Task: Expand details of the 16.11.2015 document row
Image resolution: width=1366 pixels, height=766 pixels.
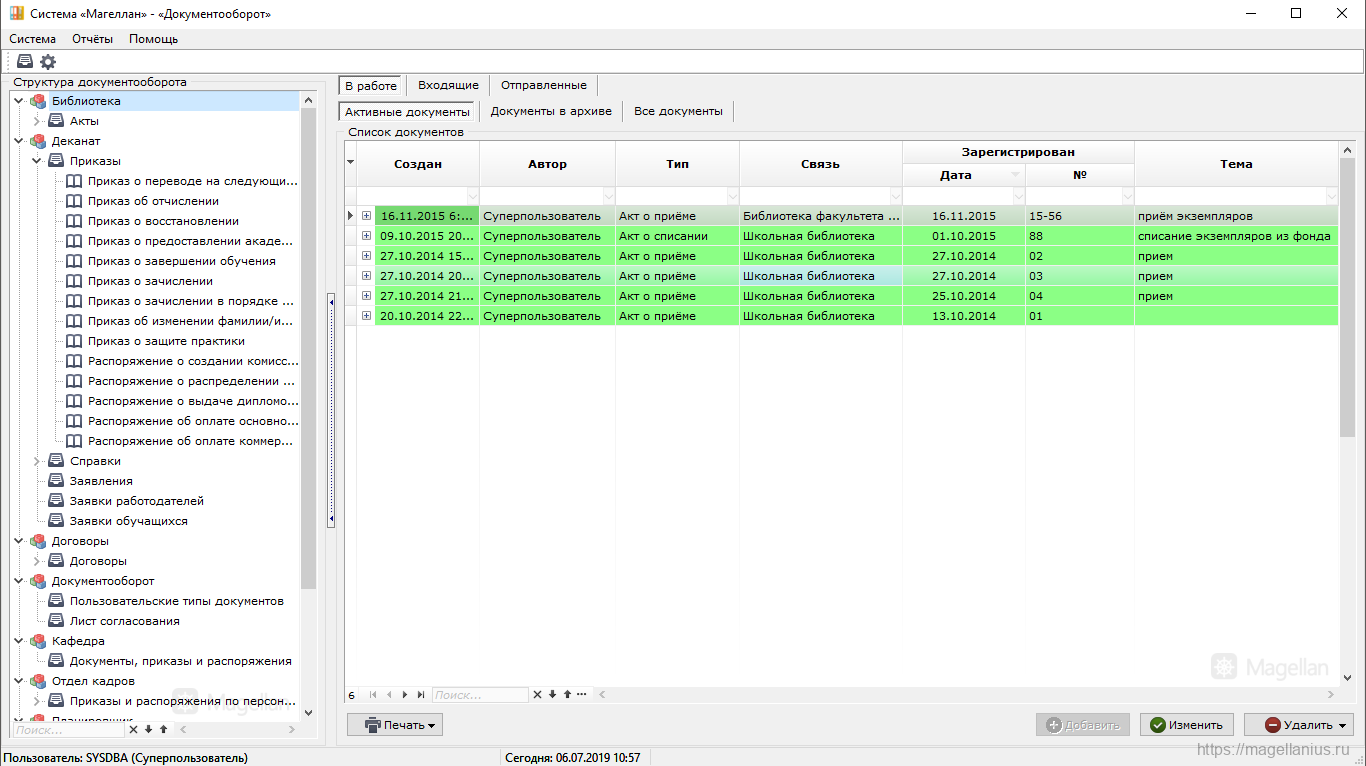Action: tap(367, 216)
